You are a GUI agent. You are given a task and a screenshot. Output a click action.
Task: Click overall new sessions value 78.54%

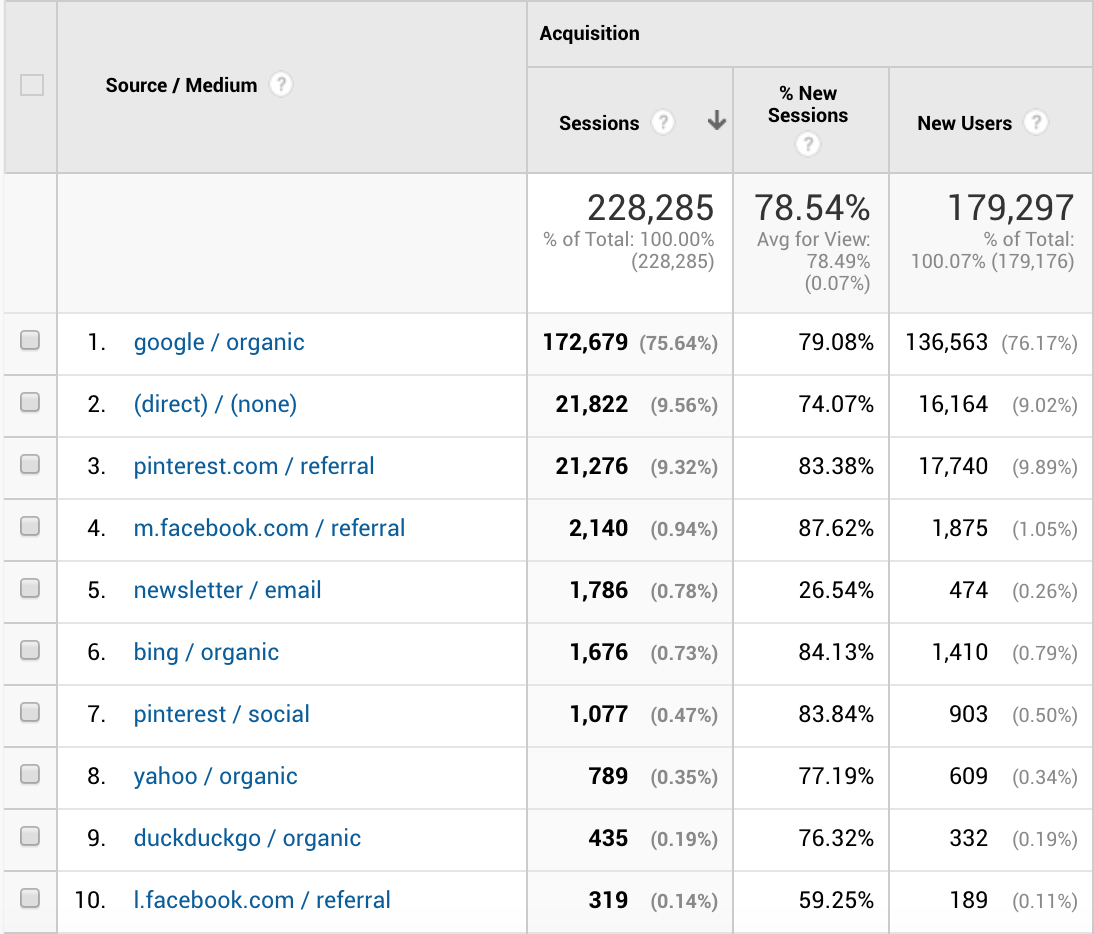(812, 208)
